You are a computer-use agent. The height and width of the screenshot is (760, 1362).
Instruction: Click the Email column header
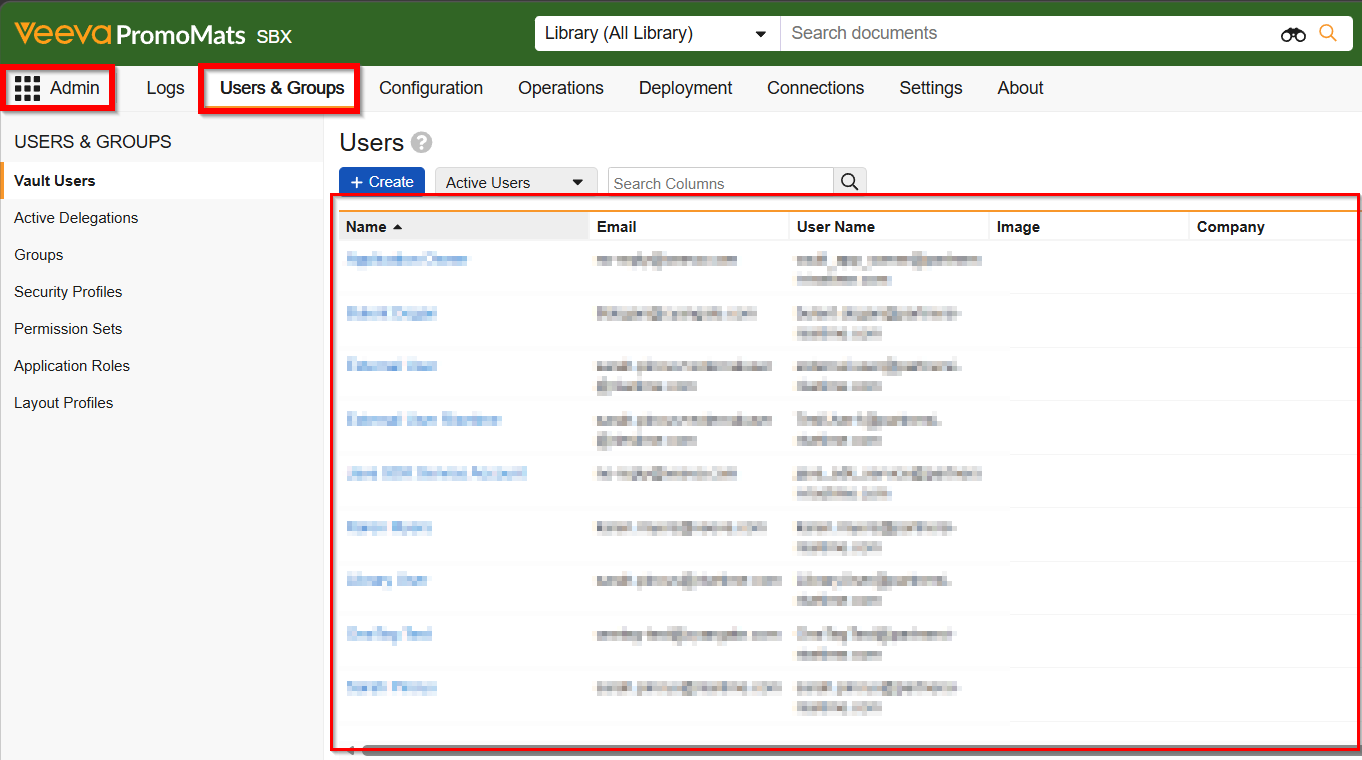689,227
